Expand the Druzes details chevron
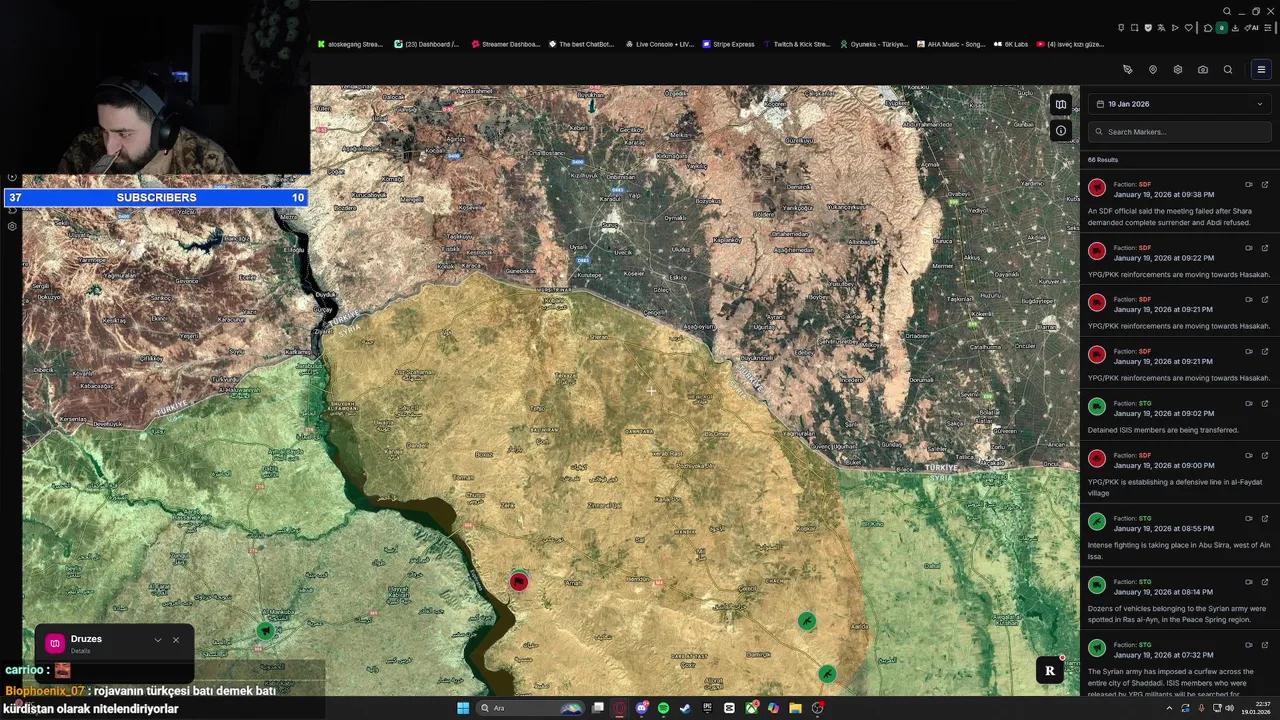Image resolution: width=1280 pixels, height=720 pixels. (x=157, y=640)
